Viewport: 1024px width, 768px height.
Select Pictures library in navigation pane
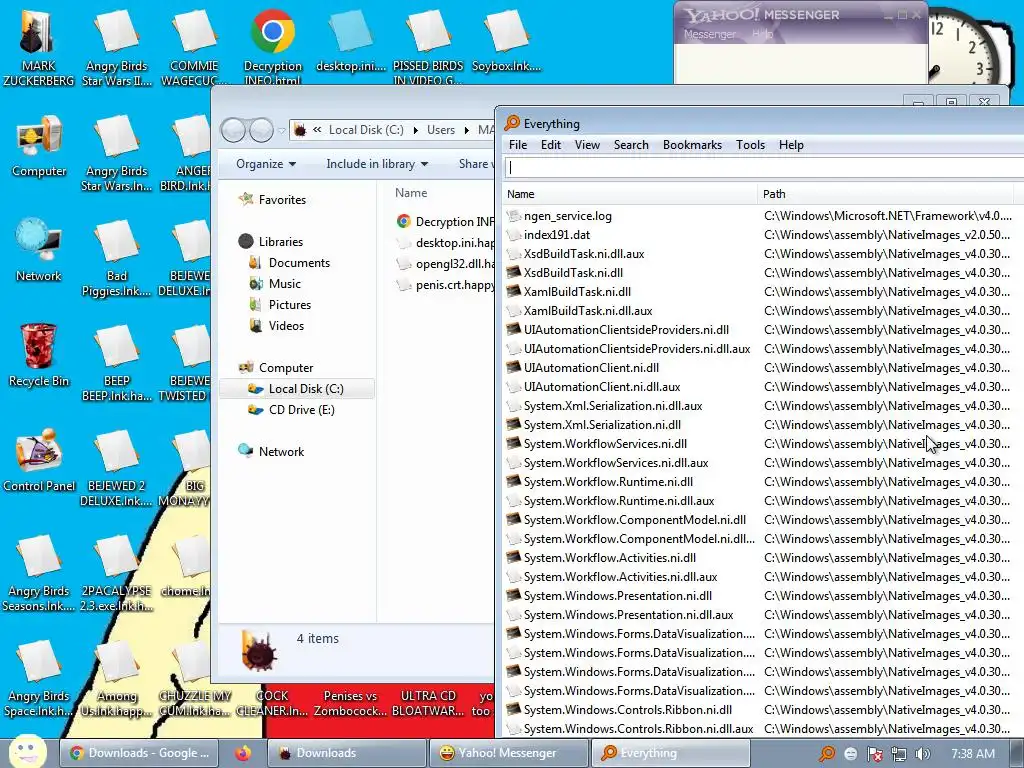click(289, 304)
